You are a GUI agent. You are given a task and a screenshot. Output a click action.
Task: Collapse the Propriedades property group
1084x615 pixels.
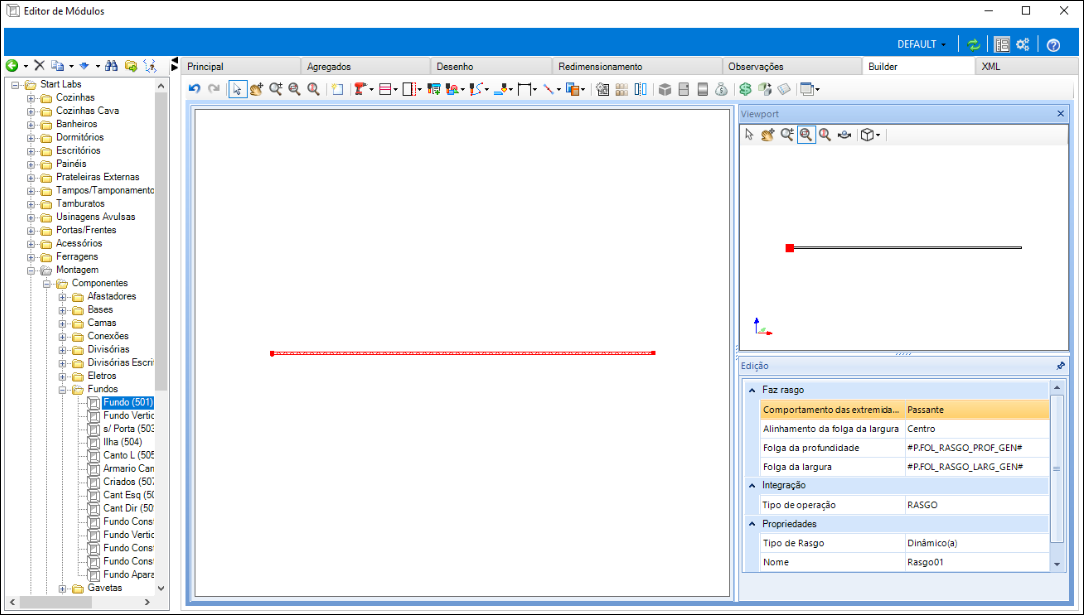(751, 524)
